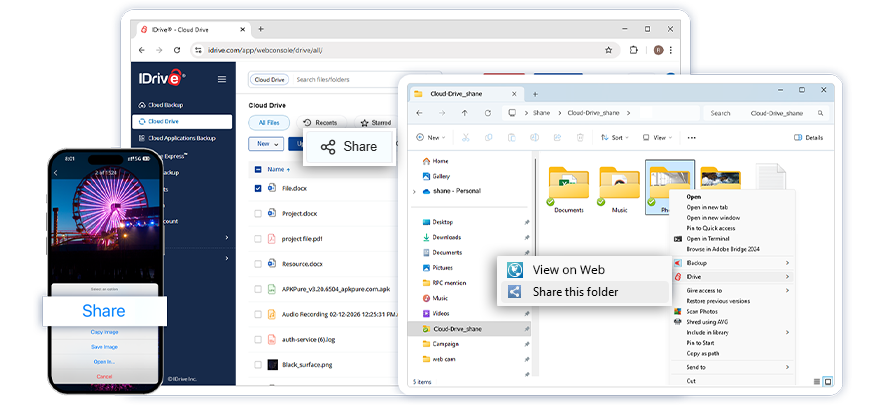Viewport: 876px width, 405px height.
Task: Open the New dropdown in IDrive Cloud Drive
Action: [266, 144]
